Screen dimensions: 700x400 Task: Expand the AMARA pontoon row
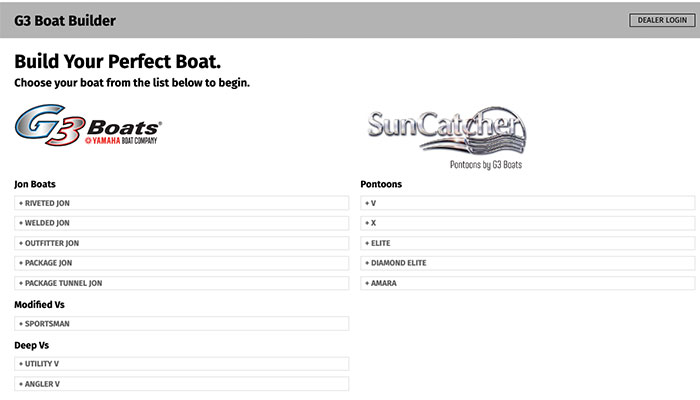(x=528, y=283)
